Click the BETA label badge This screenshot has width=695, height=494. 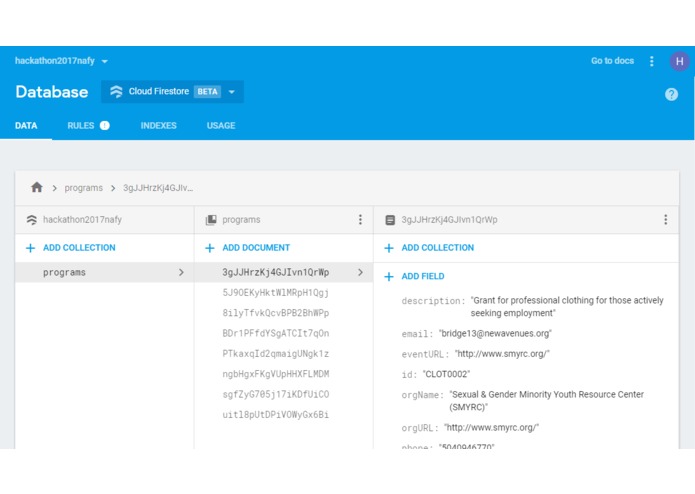(x=207, y=92)
